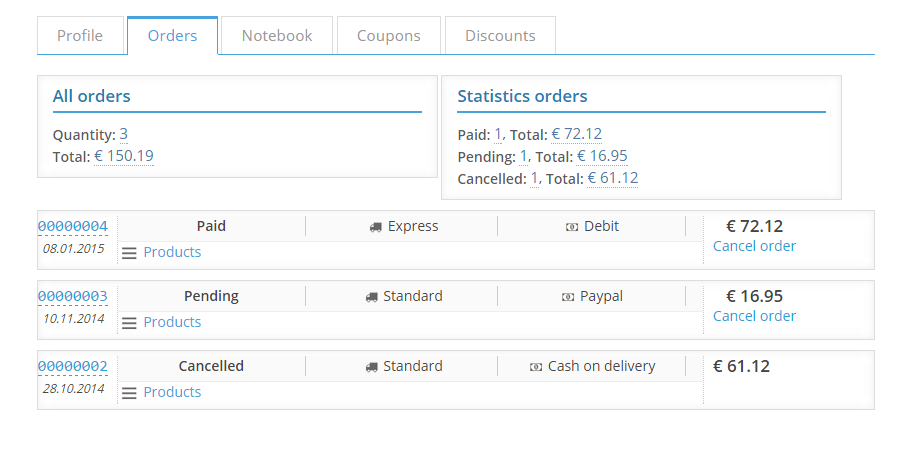Click money icon next to Debit

point(572,227)
